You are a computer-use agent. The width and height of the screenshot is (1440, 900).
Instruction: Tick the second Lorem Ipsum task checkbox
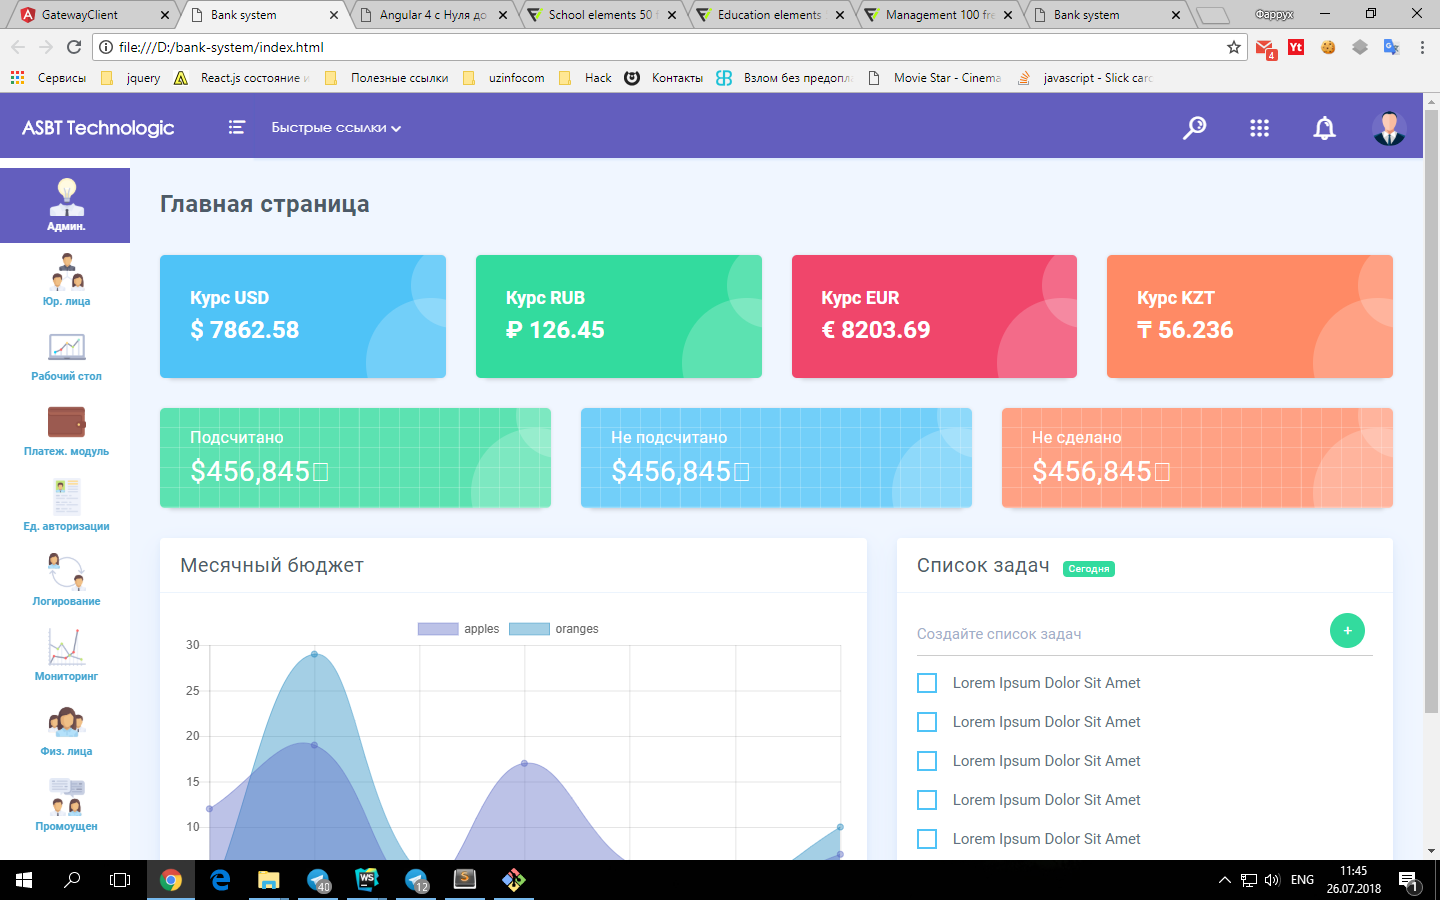[x=927, y=722]
